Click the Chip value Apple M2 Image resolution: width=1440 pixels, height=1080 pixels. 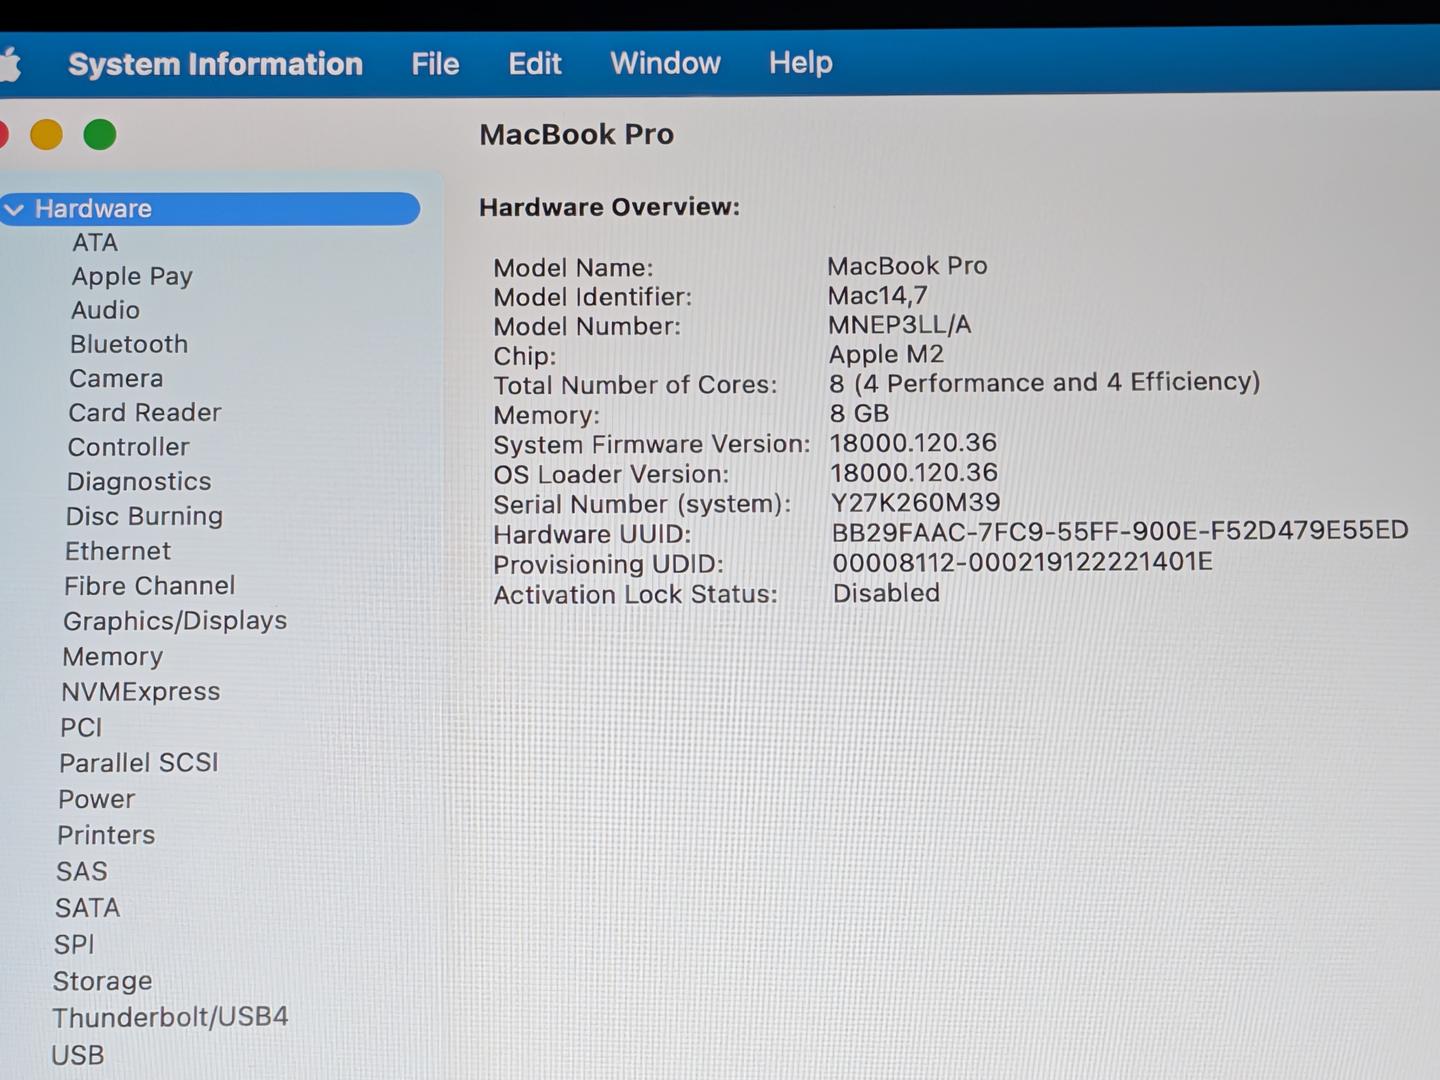[886, 355]
